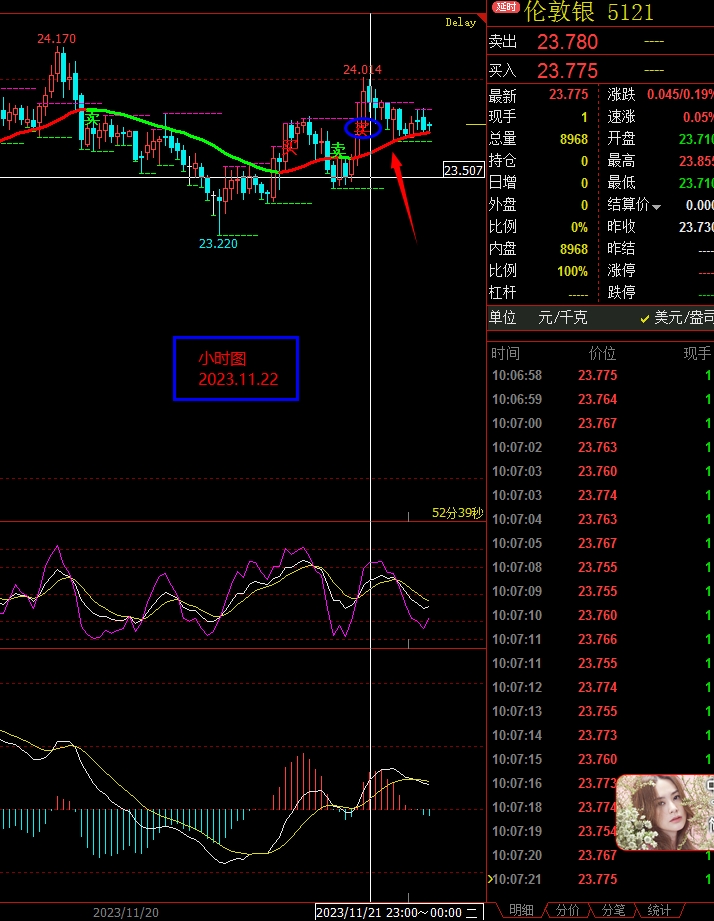Switch unit to 元/千克
This screenshot has width=714, height=921.
tap(563, 318)
